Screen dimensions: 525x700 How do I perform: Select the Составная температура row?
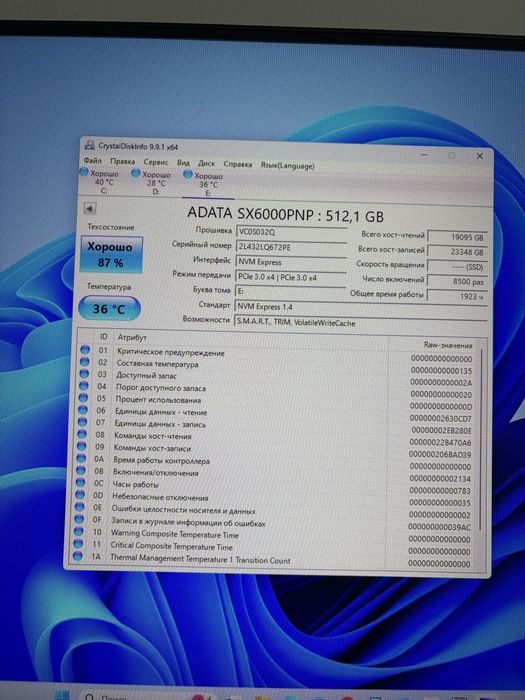click(277, 366)
